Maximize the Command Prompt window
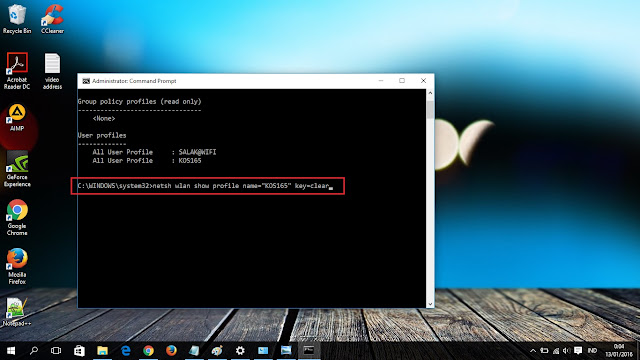This screenshot has height=360, width=640. 402,81
